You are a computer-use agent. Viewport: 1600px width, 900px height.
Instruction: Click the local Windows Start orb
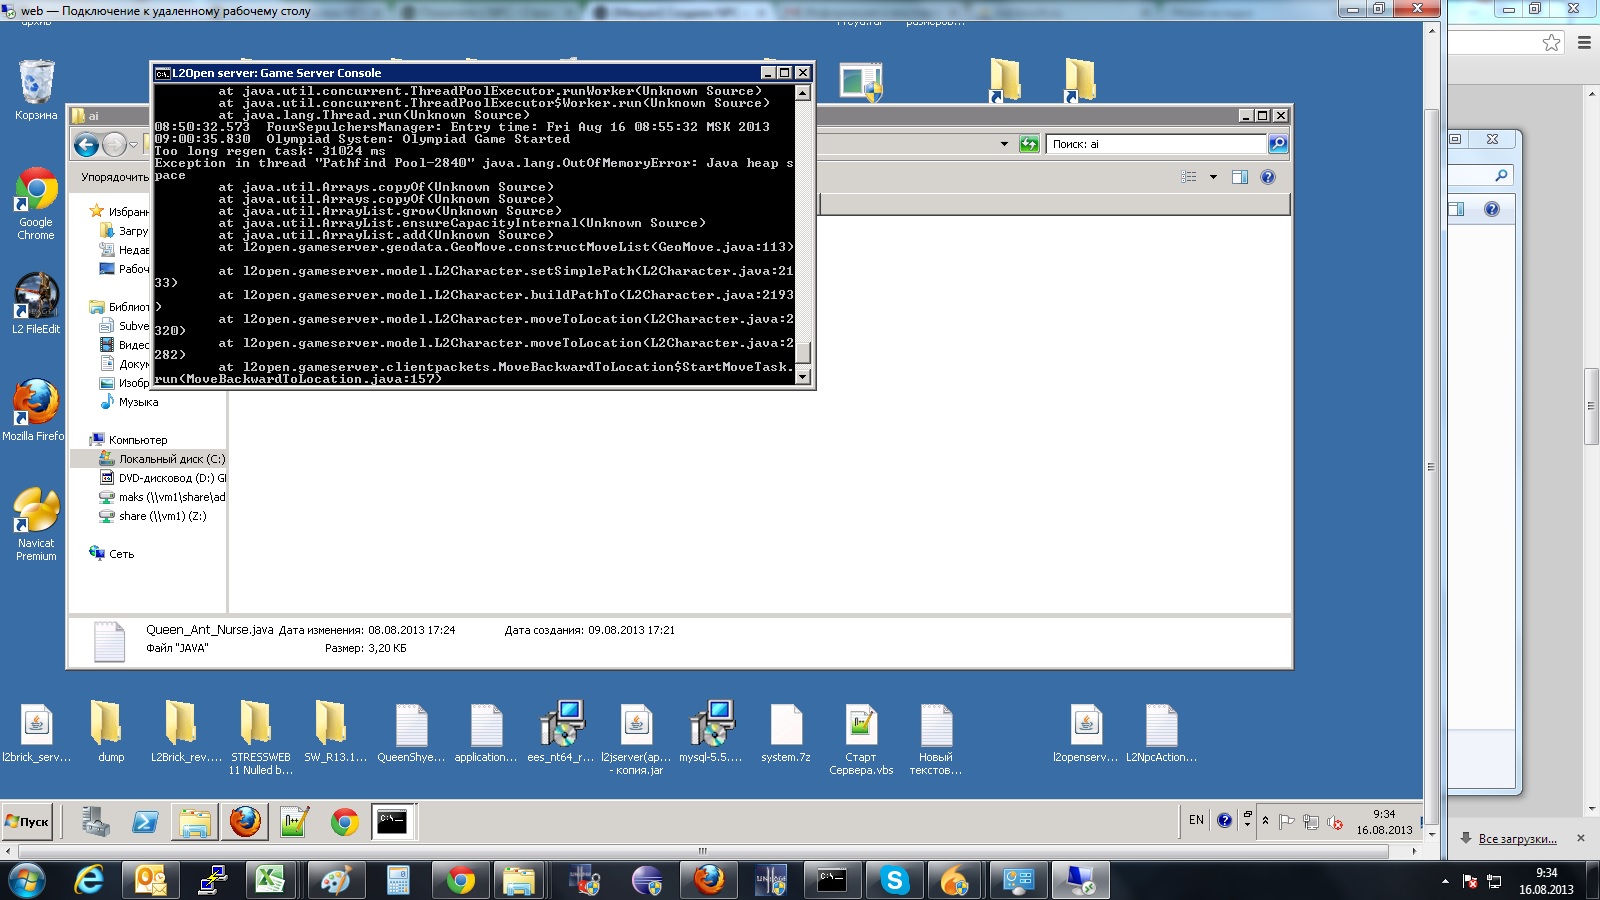[26, 880]
